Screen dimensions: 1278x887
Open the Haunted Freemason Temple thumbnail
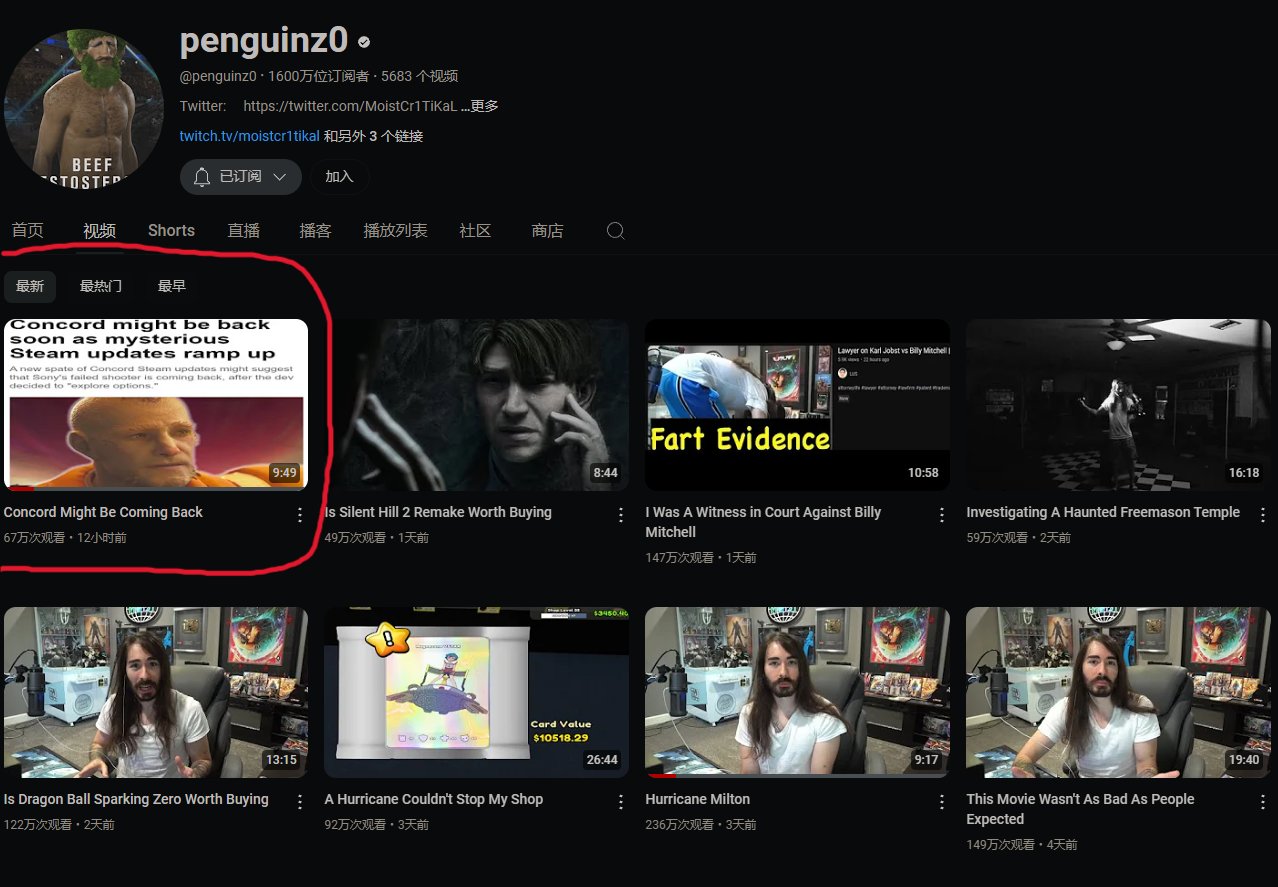[x=1118, y=405]
